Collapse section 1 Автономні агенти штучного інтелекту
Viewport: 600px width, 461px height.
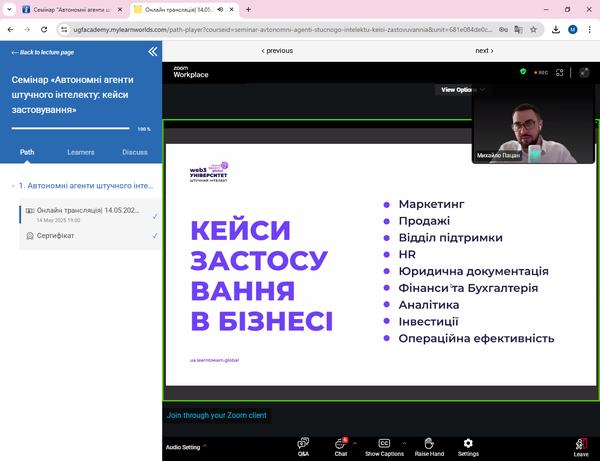click(14, 186)
